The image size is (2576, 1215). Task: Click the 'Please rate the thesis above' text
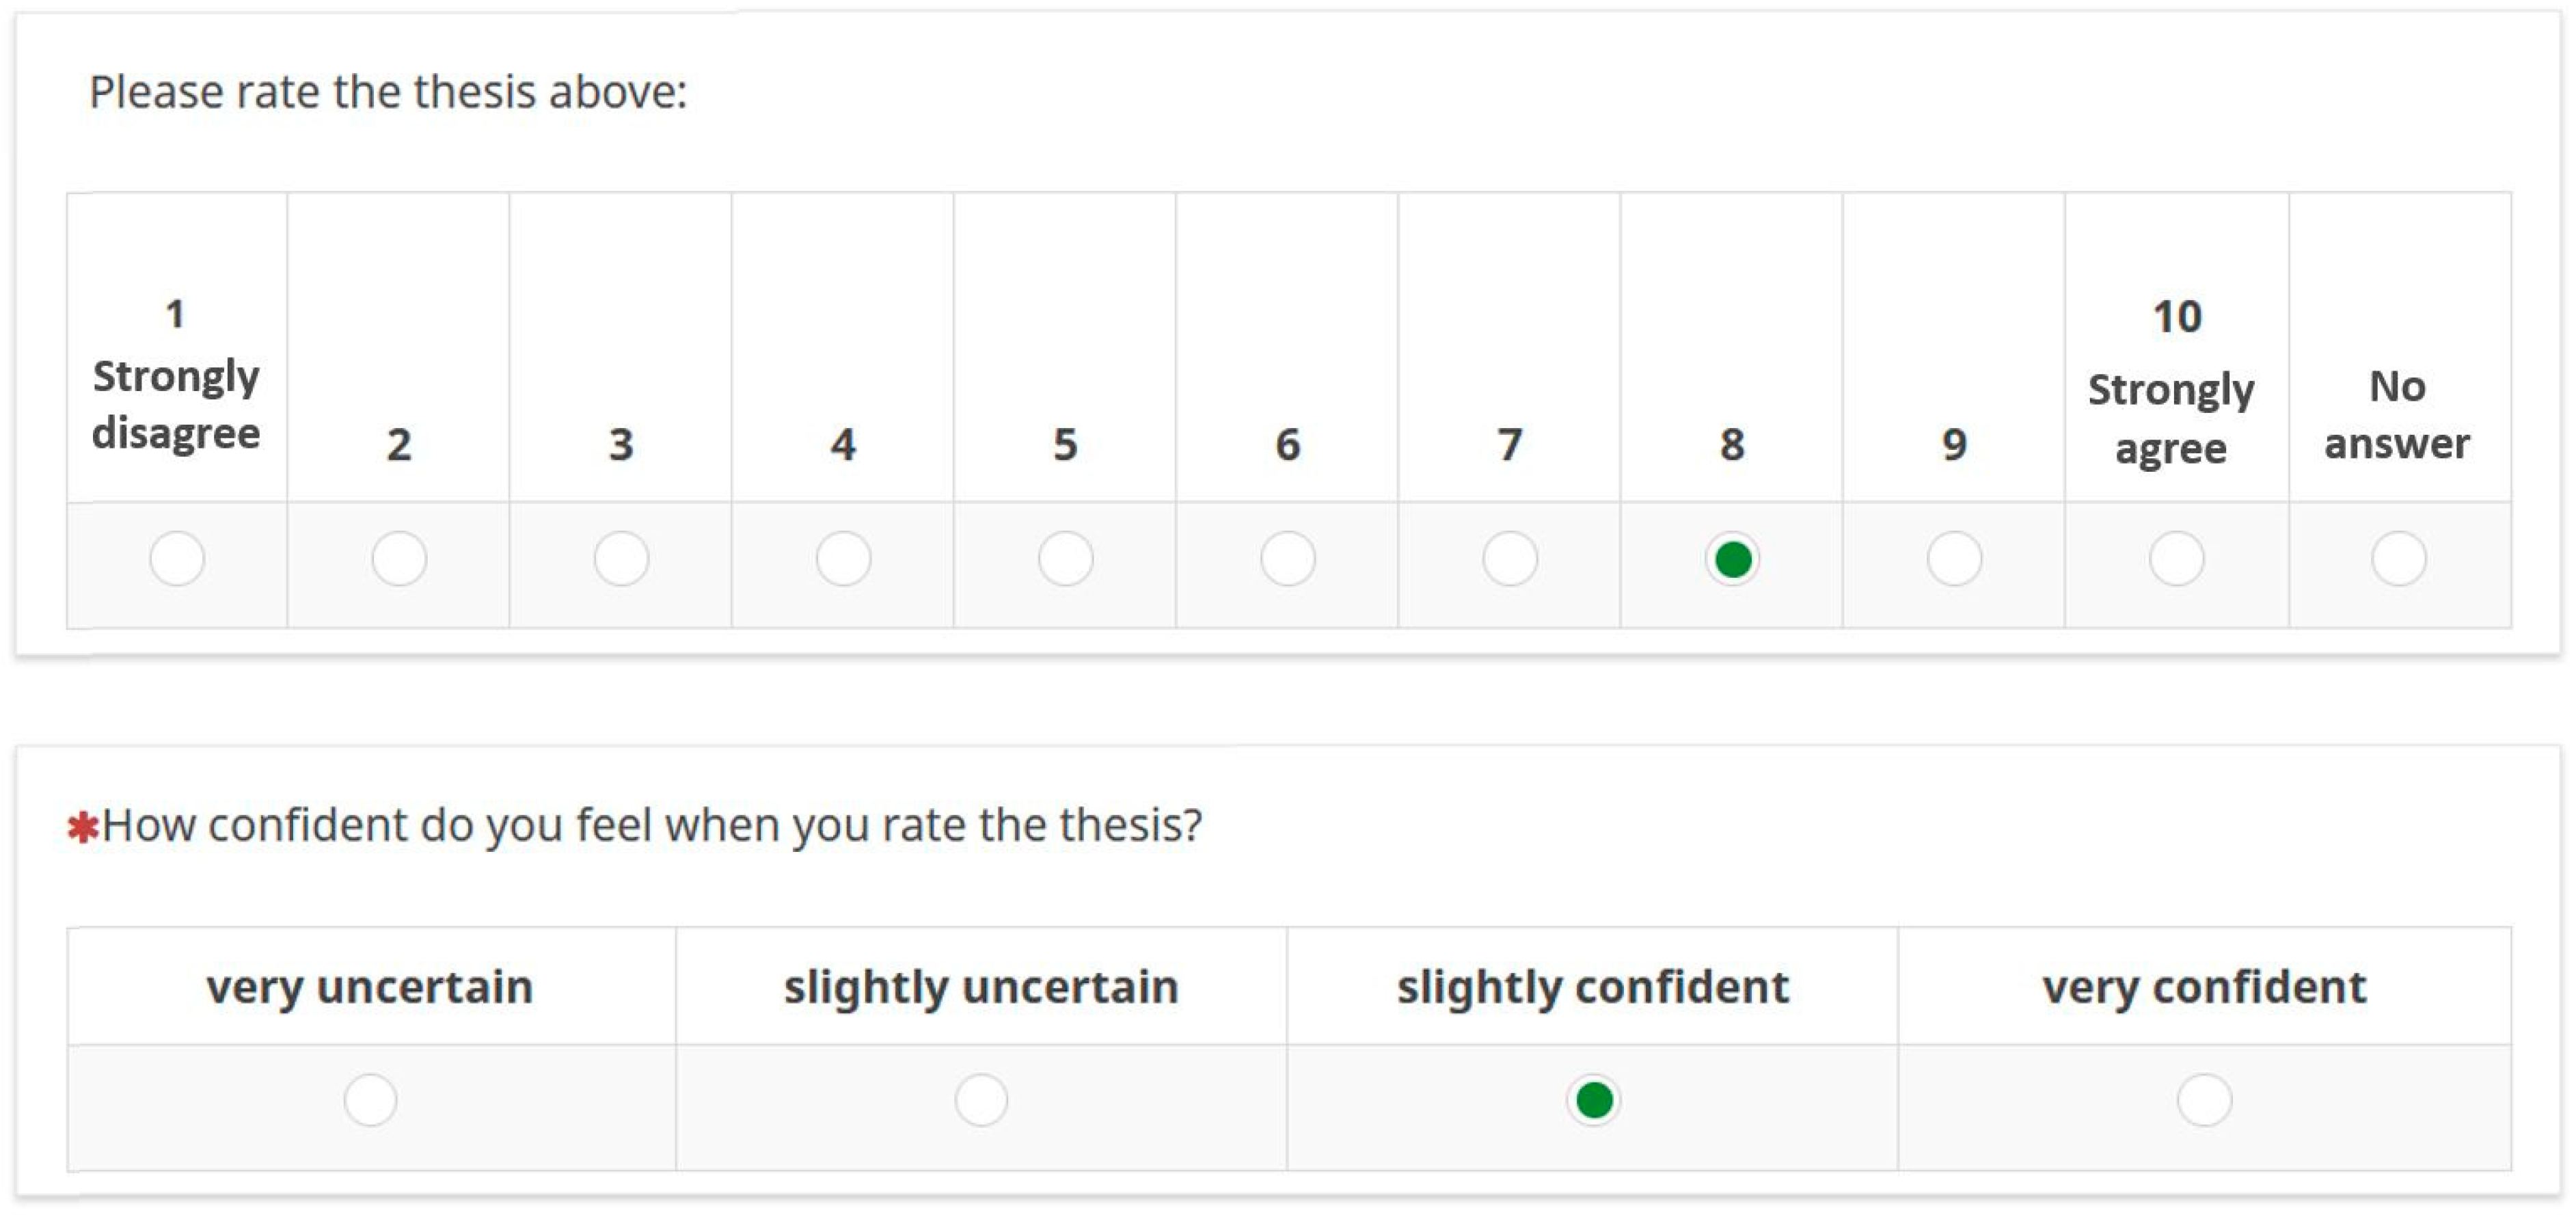pos(388,92)
